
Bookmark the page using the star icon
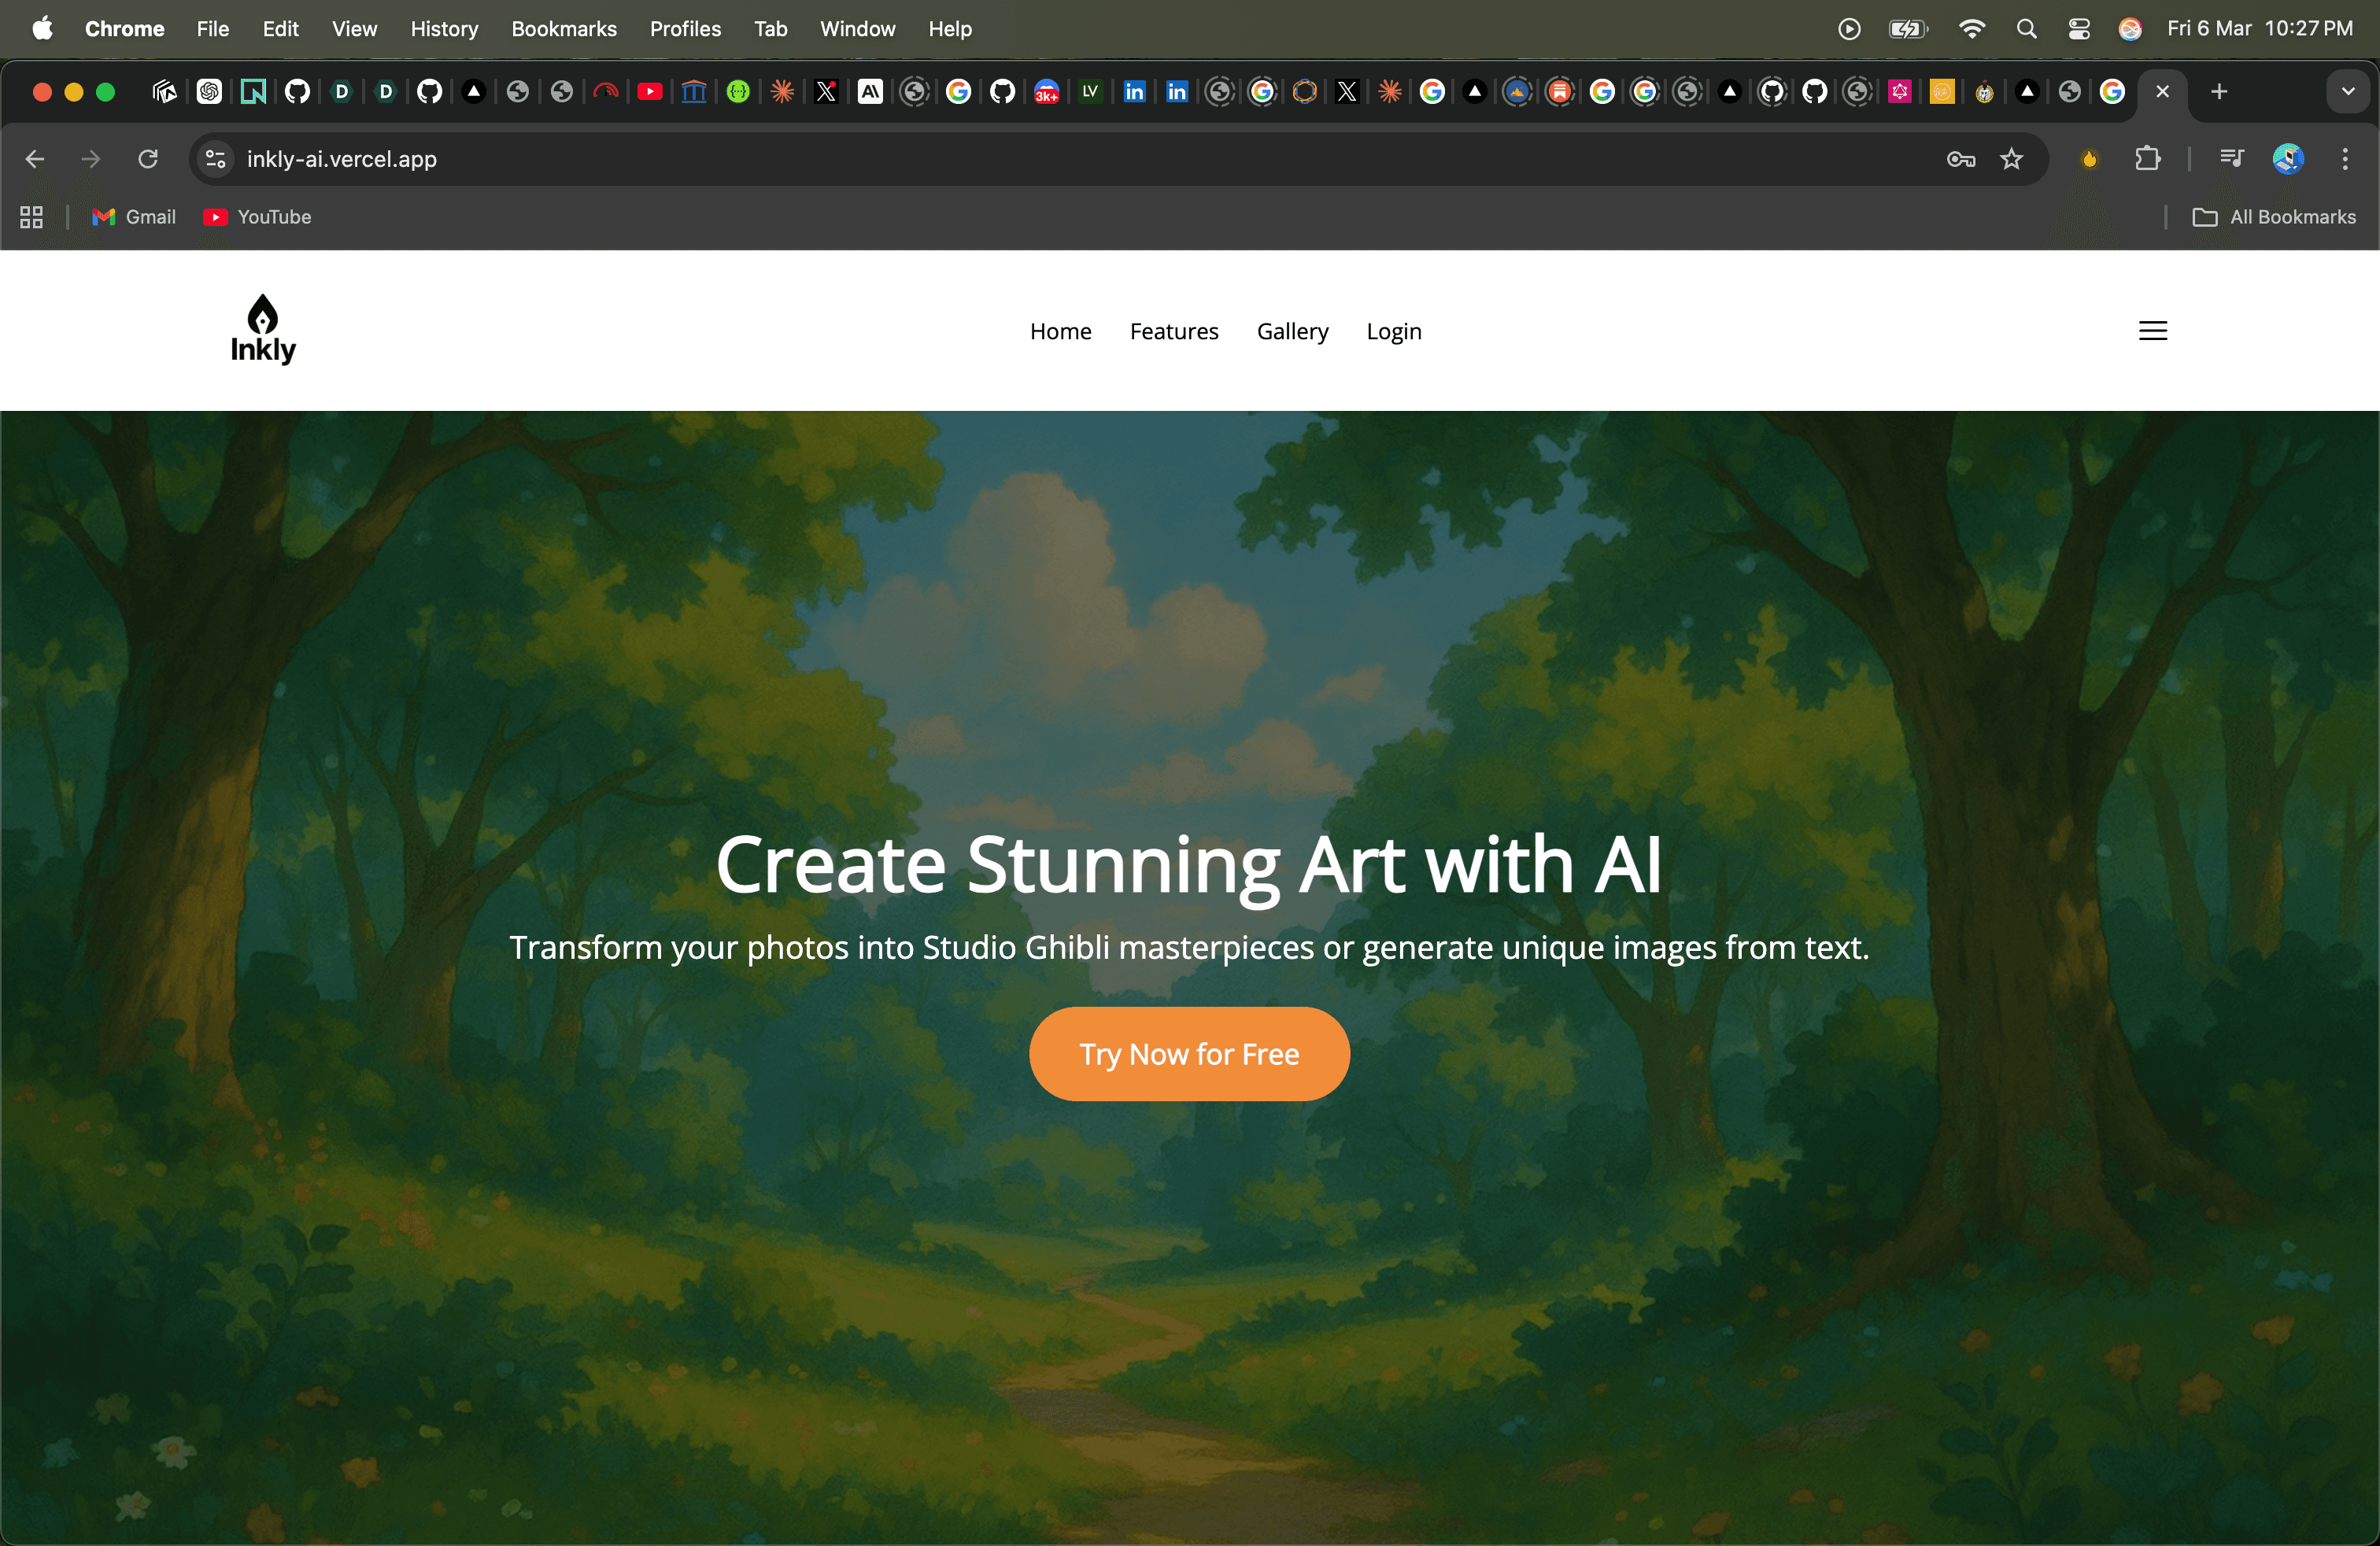pos(2011,159)
